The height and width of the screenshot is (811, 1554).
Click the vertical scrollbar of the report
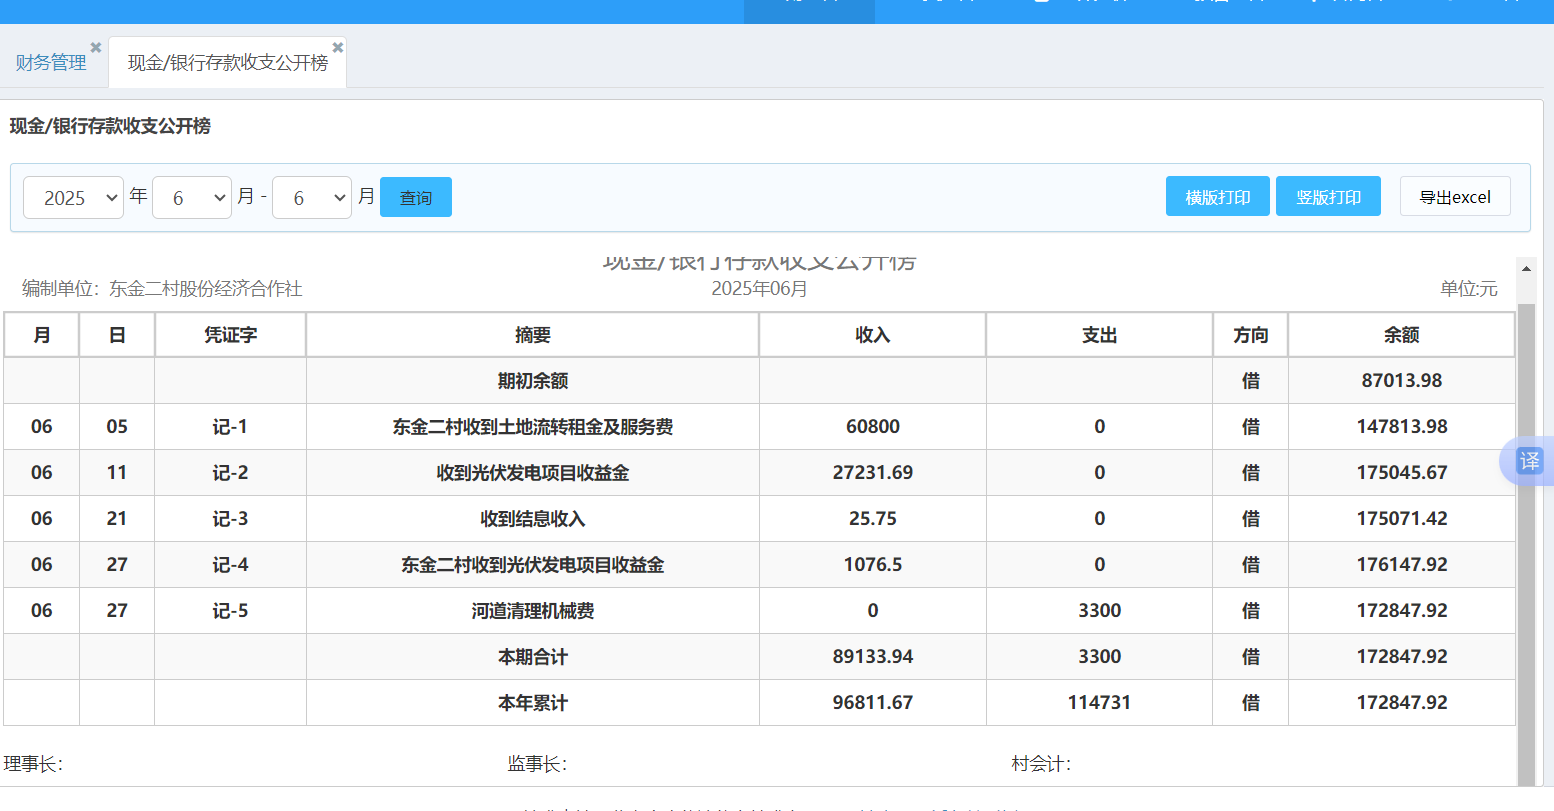(x=1526, y=540)
